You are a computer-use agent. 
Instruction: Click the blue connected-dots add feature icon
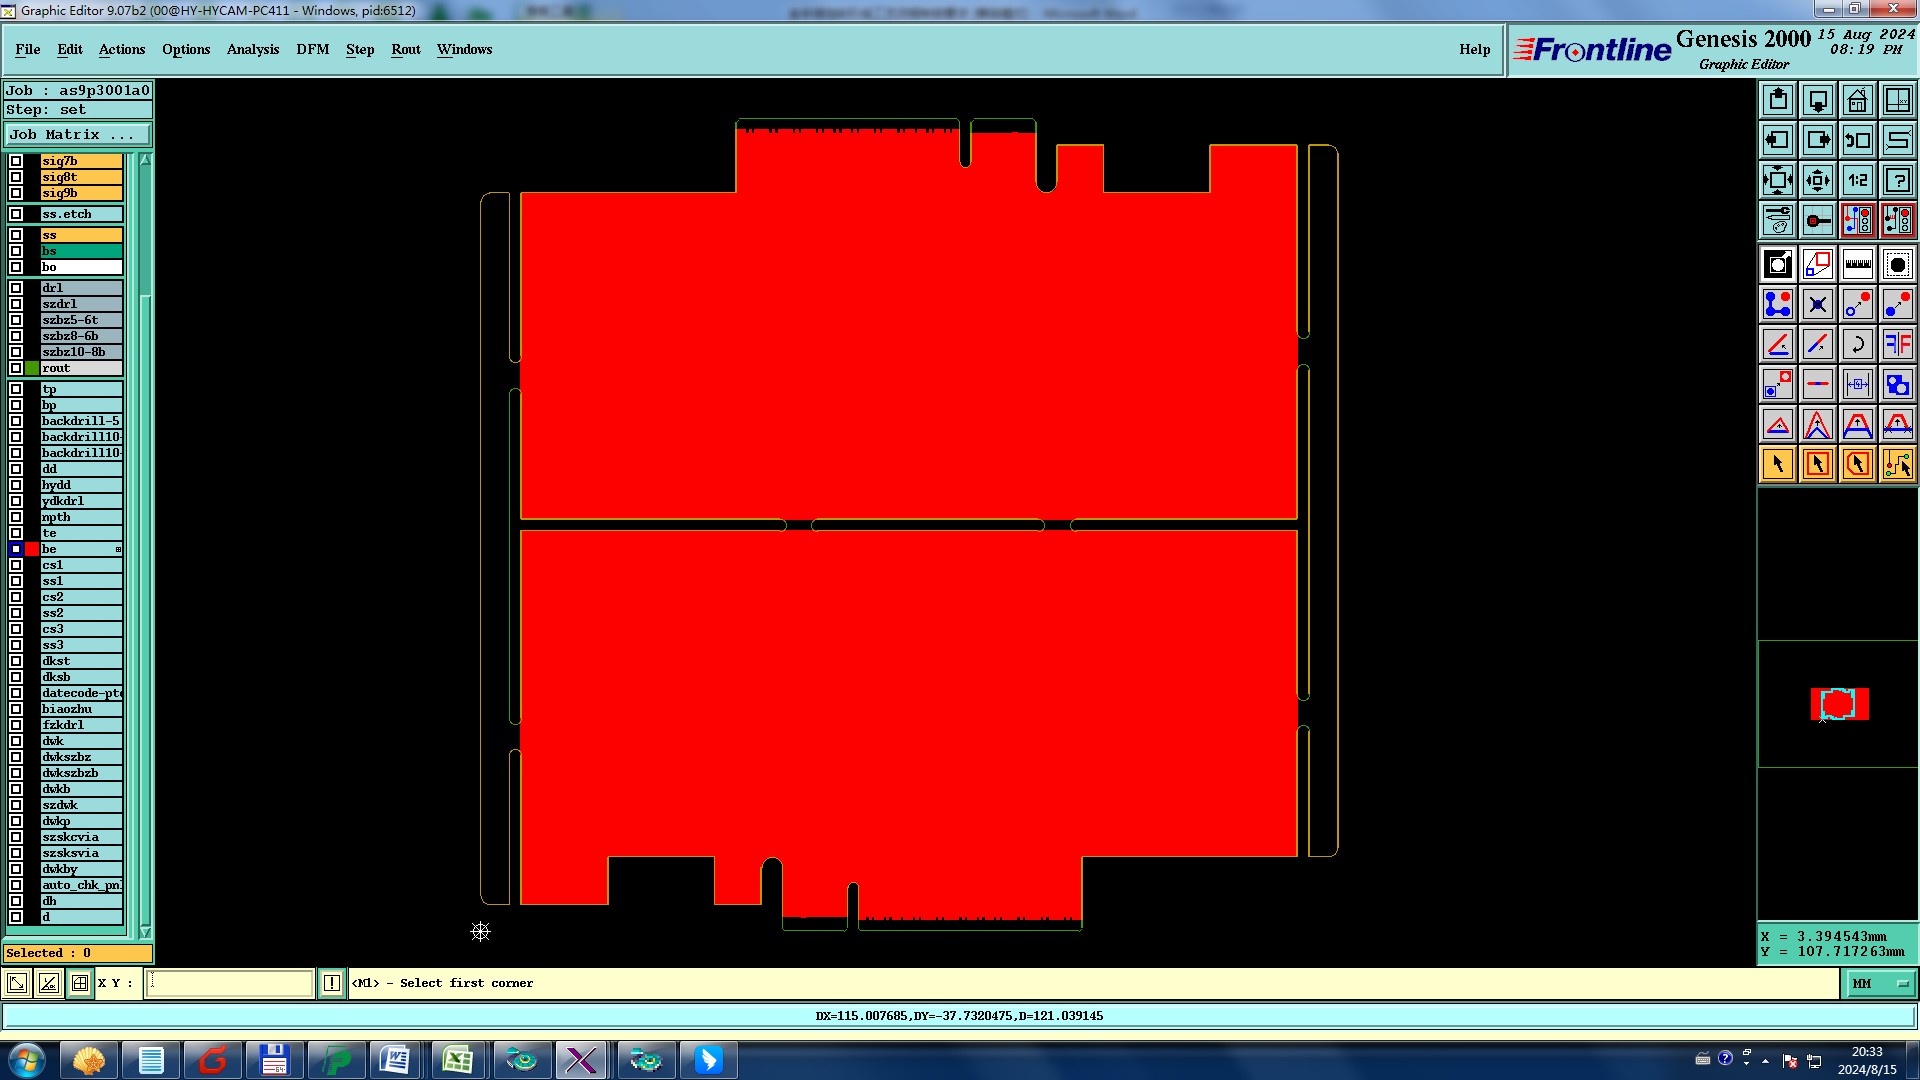pos(1778,304)
